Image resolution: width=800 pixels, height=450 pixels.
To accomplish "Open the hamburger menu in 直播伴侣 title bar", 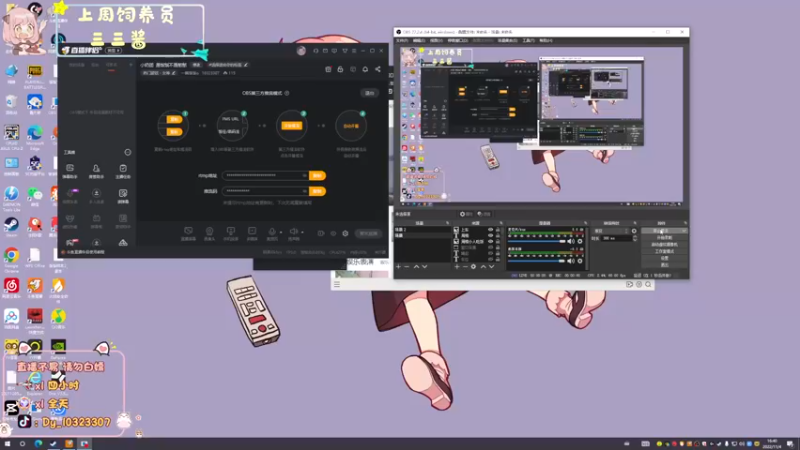I will pyautogui.click(x=354, y=51).
